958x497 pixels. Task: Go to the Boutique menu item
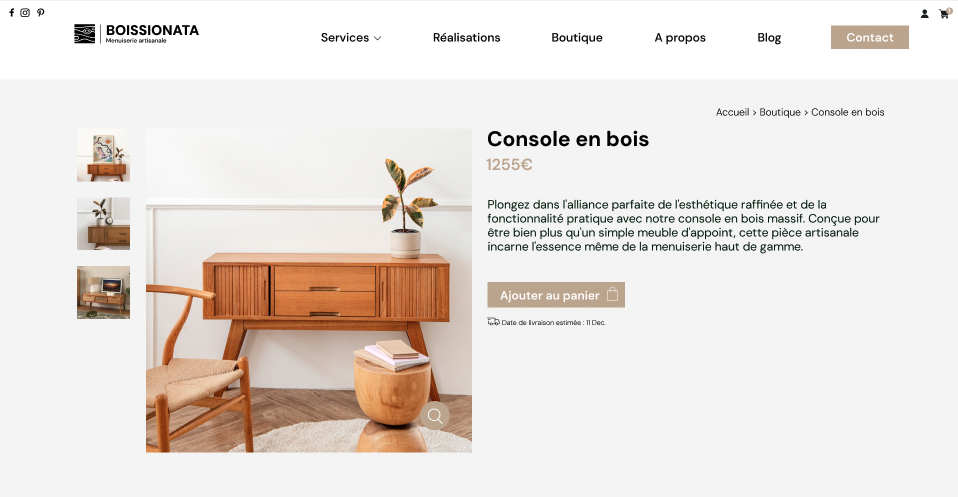577,37
